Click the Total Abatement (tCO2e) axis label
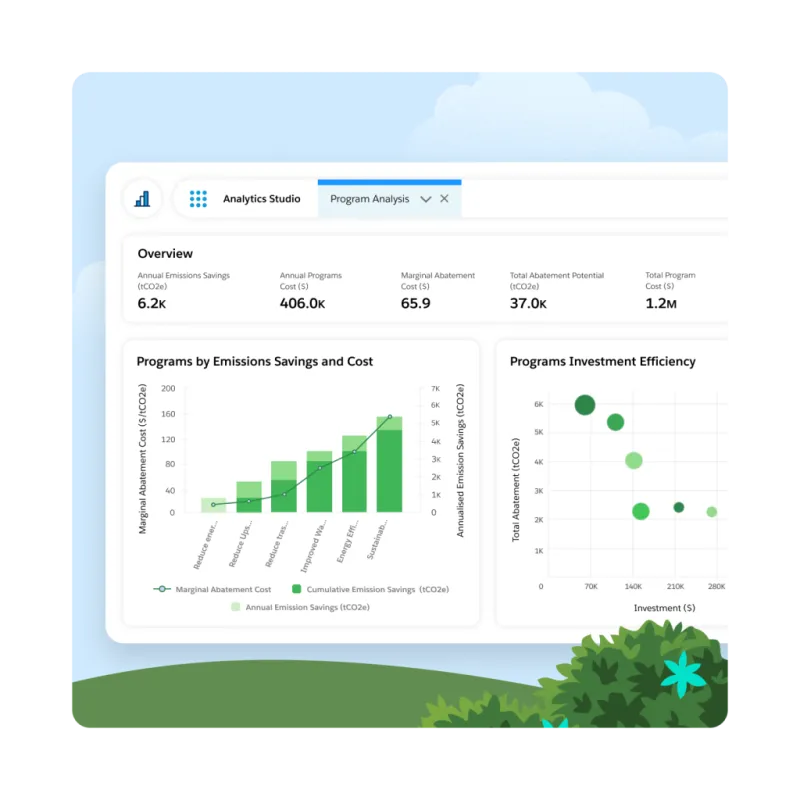 coord(516,490)
